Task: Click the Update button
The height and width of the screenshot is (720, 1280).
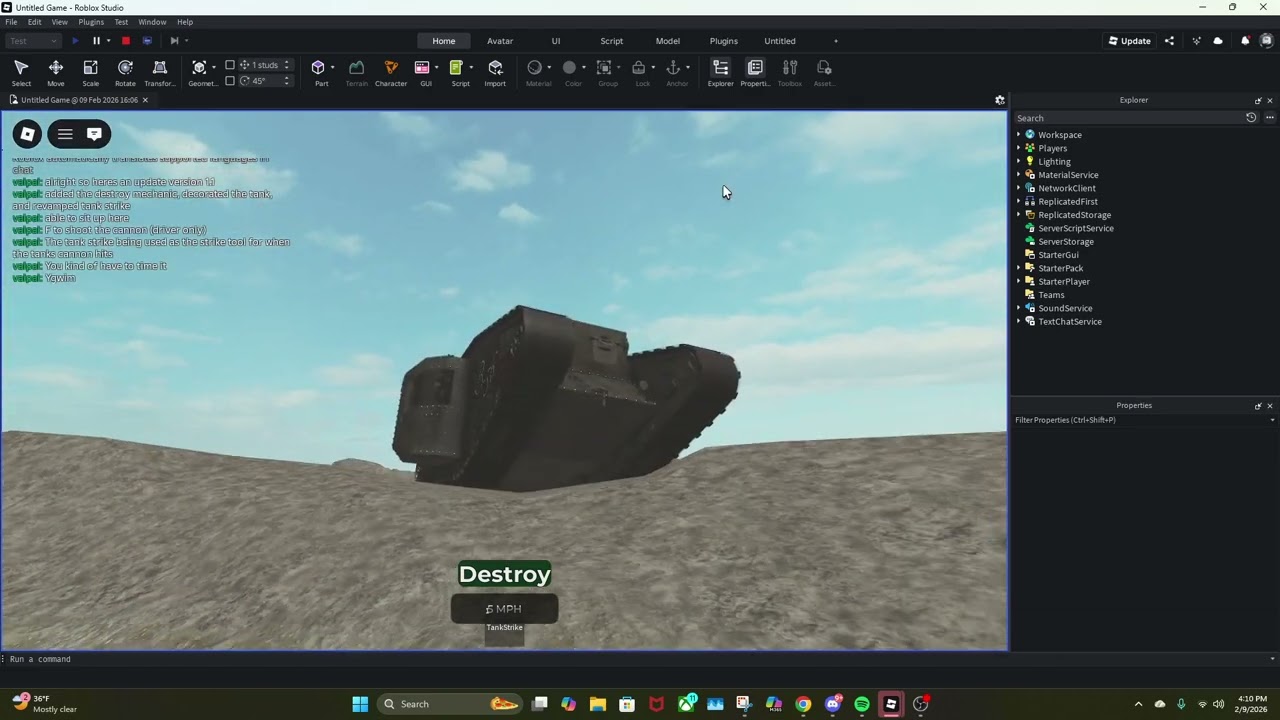Action: (x=1129, y=41)
